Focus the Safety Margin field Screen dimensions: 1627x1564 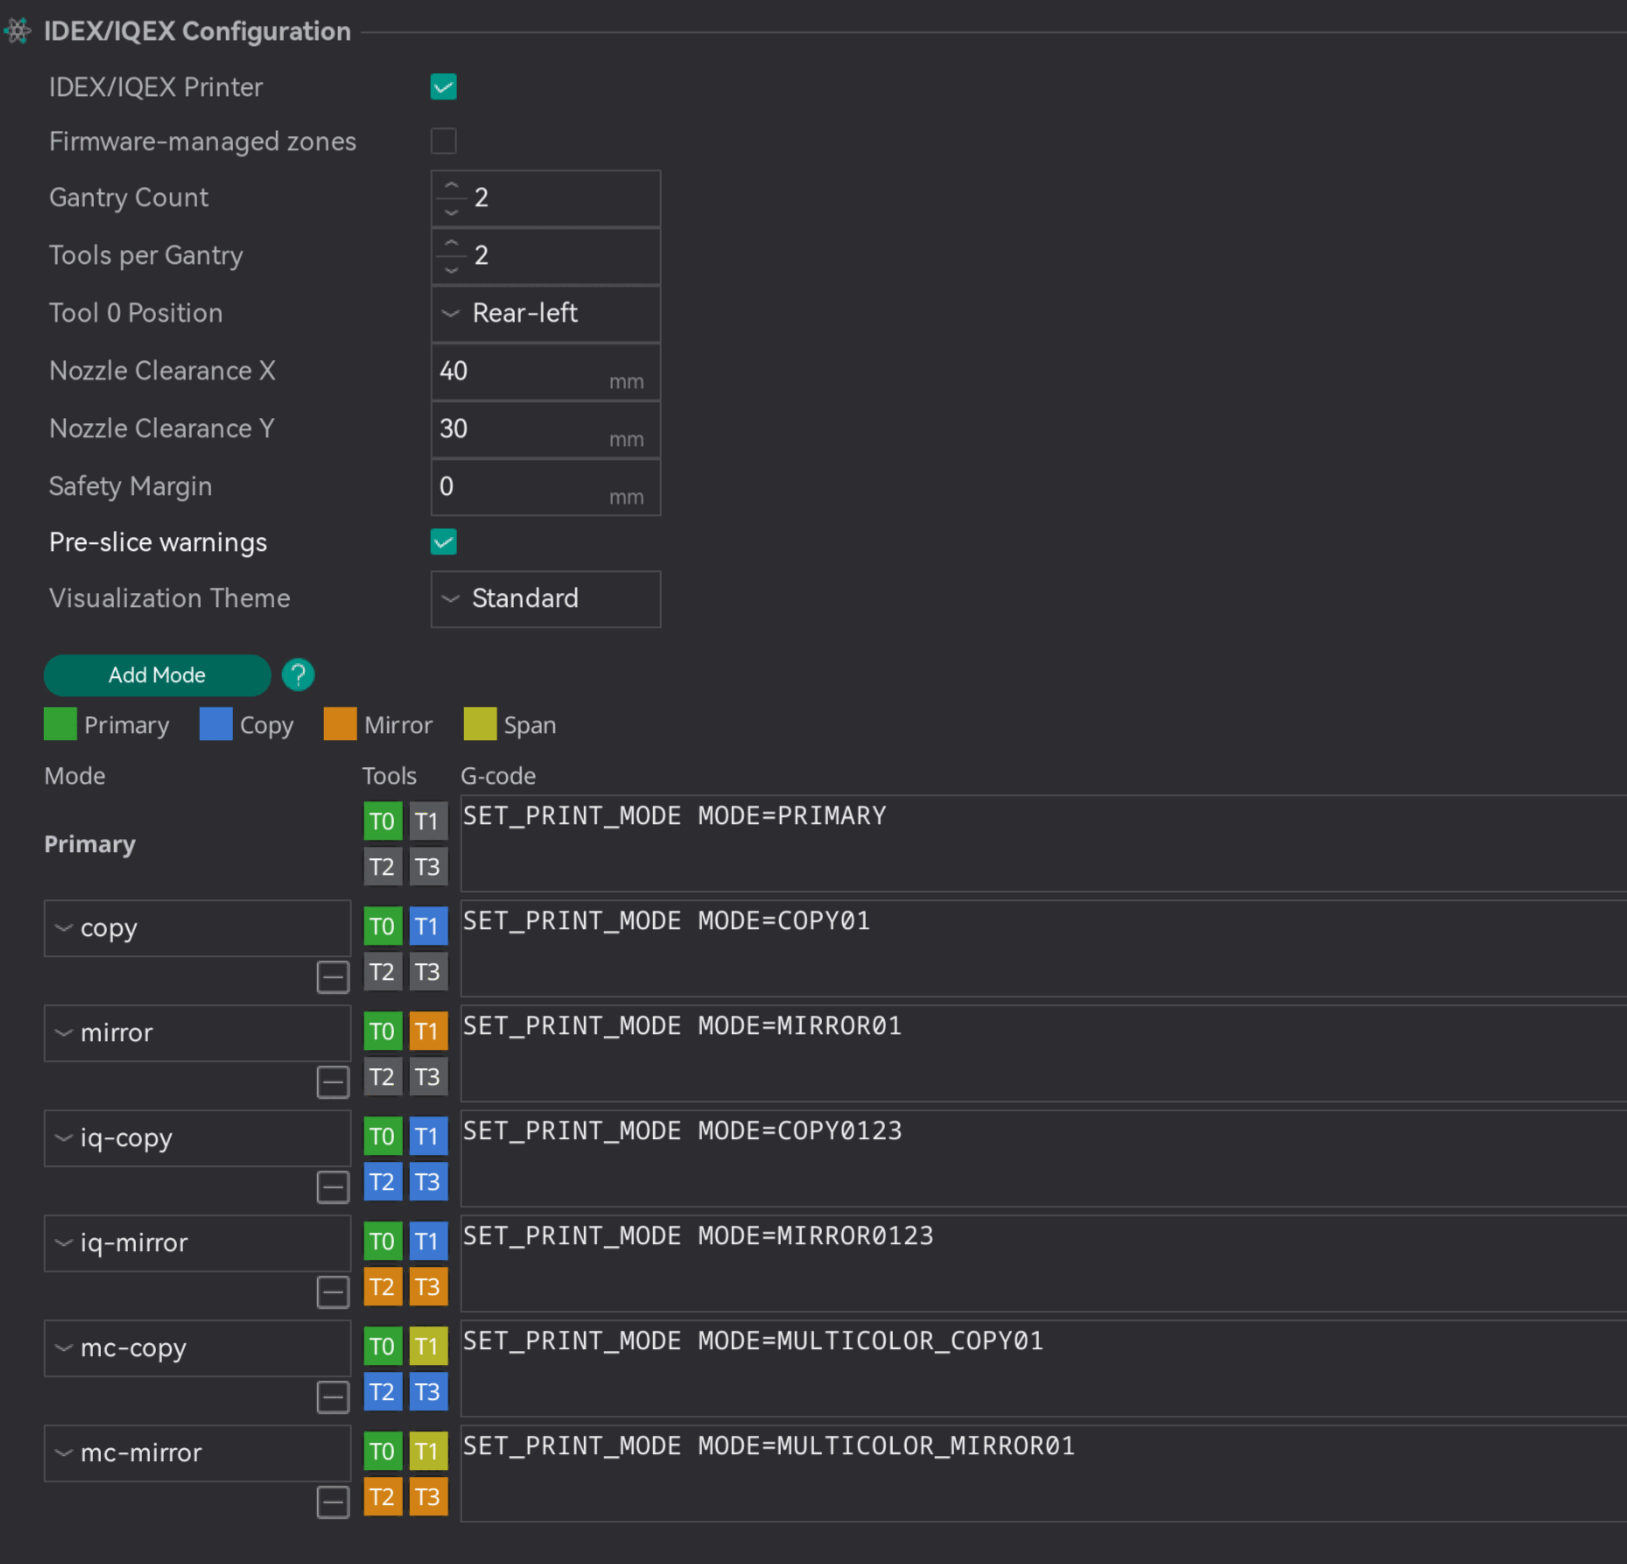click(x=546, y=487)
